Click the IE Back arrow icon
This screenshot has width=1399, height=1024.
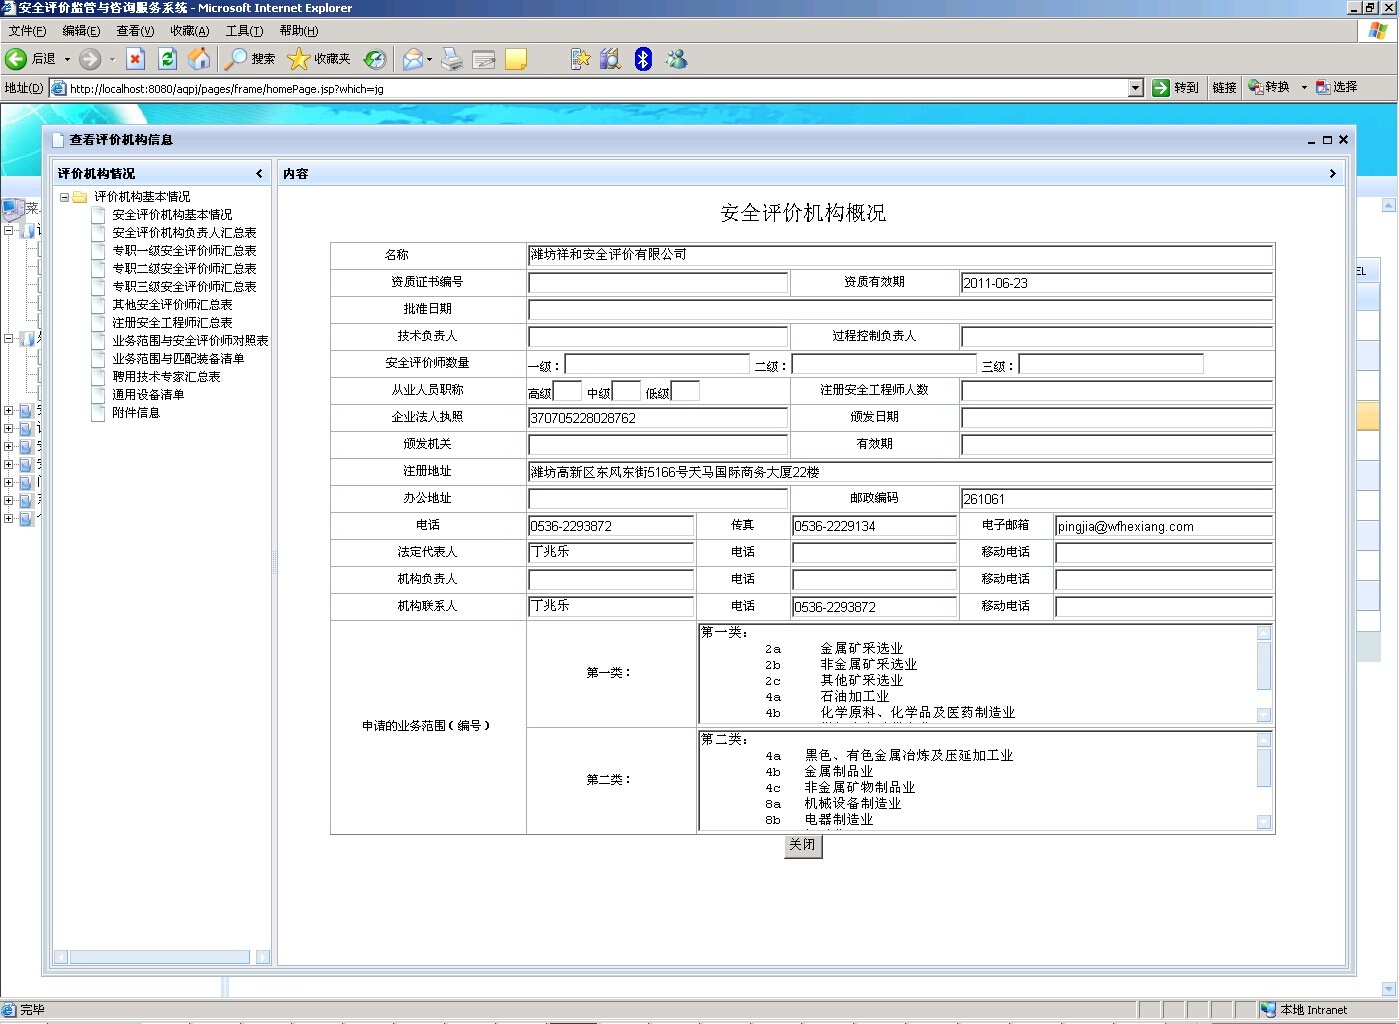pos(16,59)
